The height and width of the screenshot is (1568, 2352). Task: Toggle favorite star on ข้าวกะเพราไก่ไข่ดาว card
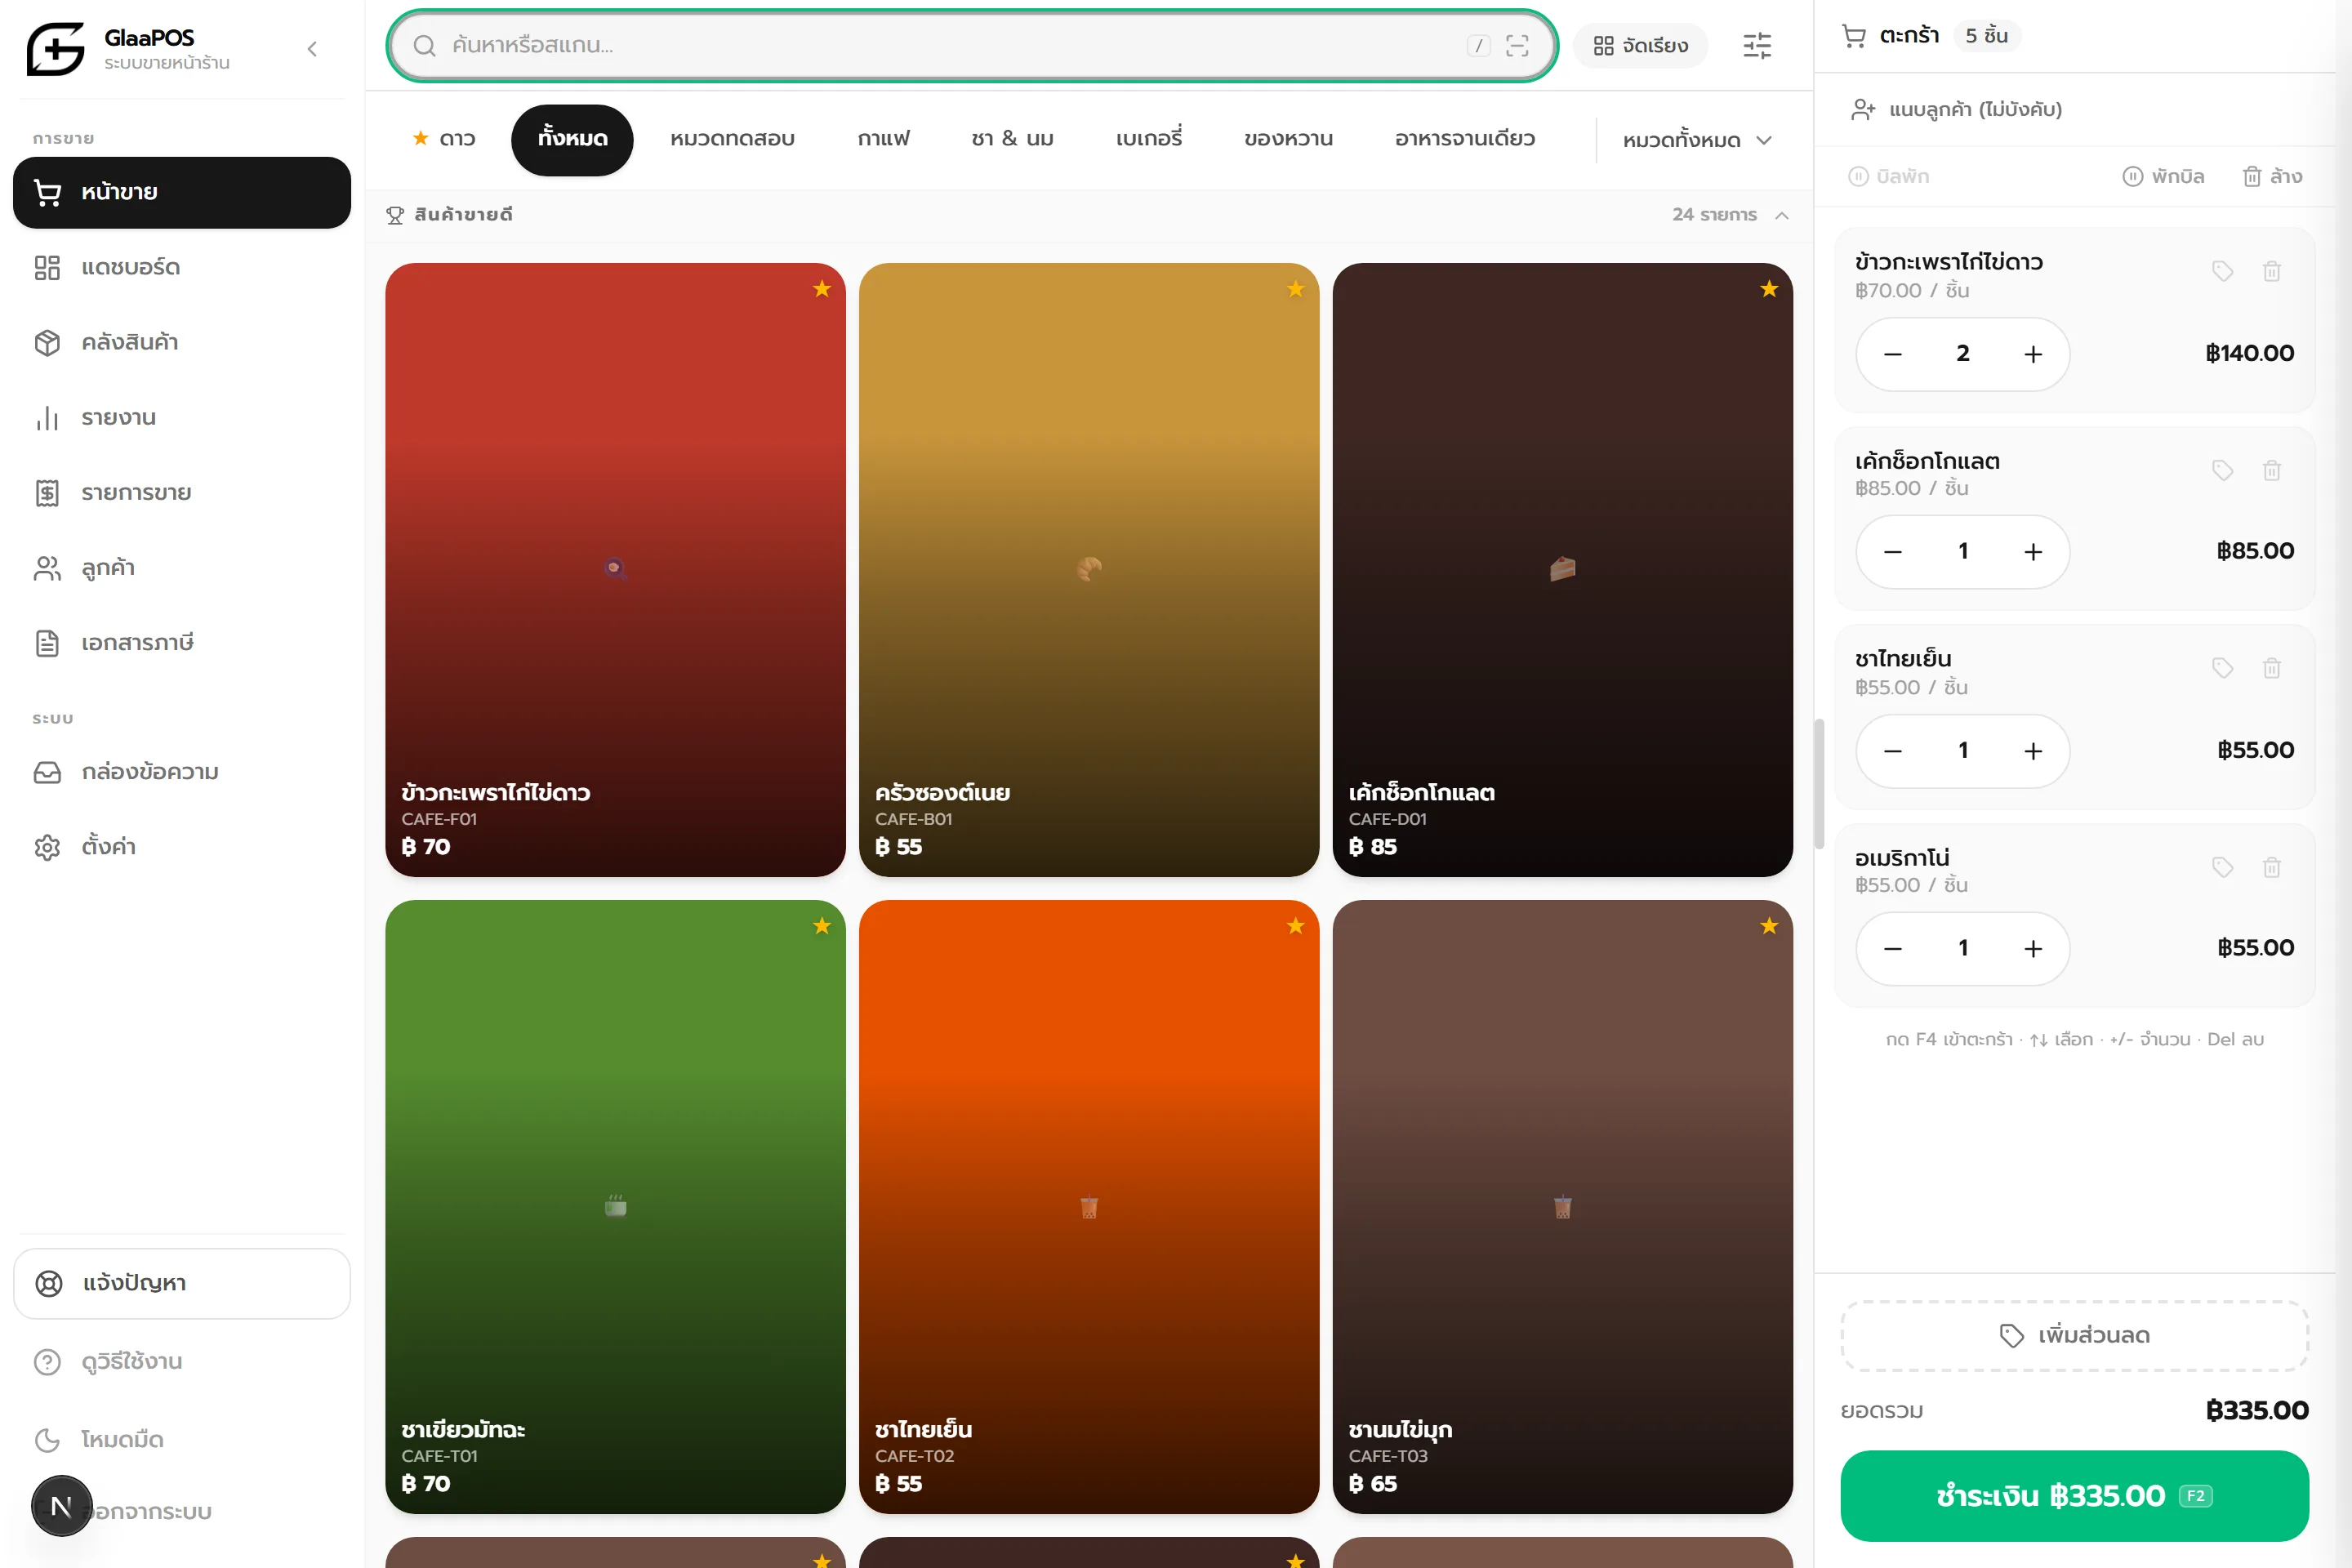point(822,289)
